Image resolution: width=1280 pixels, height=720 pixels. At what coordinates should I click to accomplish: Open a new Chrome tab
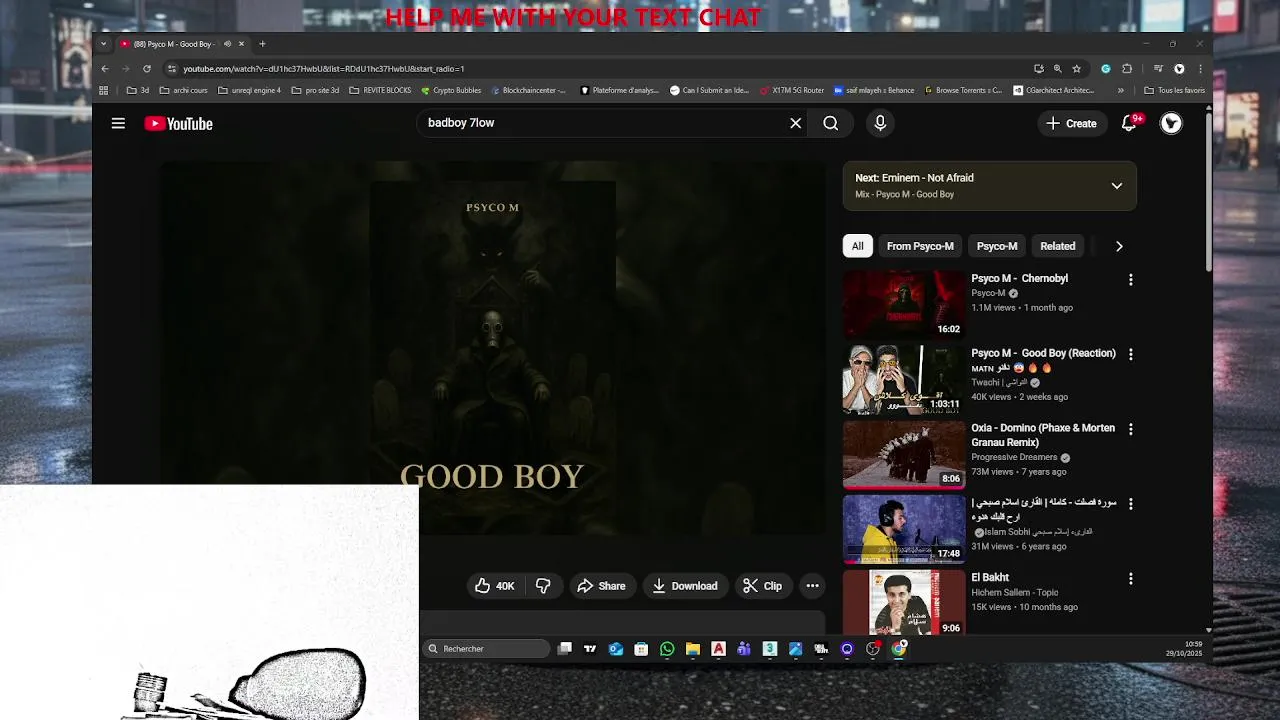coord(262,44)
